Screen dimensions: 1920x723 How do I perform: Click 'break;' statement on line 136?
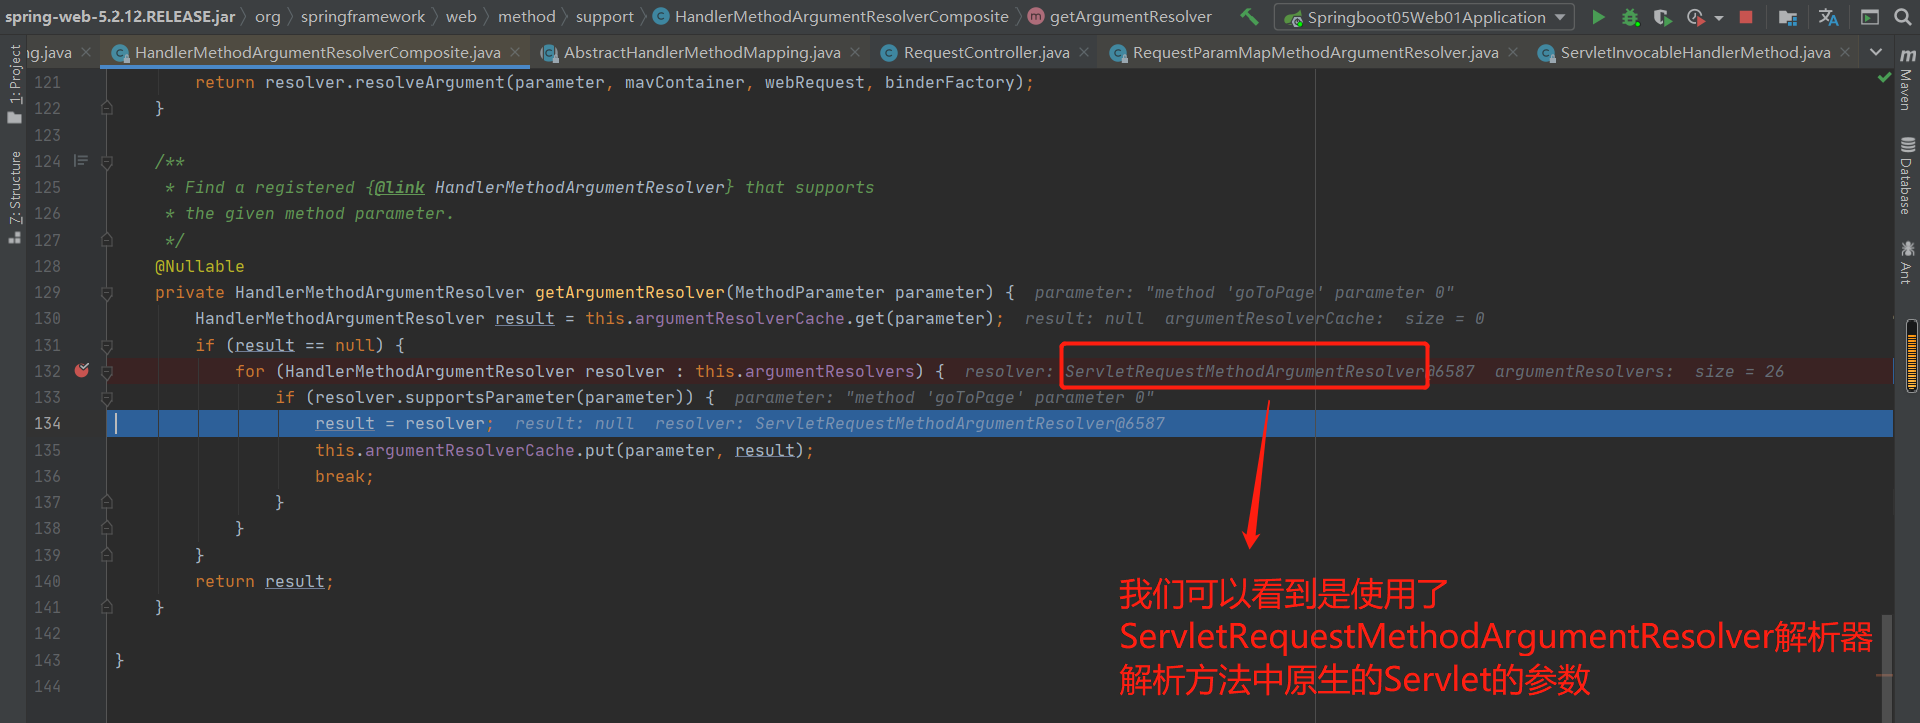click(345, 476)
